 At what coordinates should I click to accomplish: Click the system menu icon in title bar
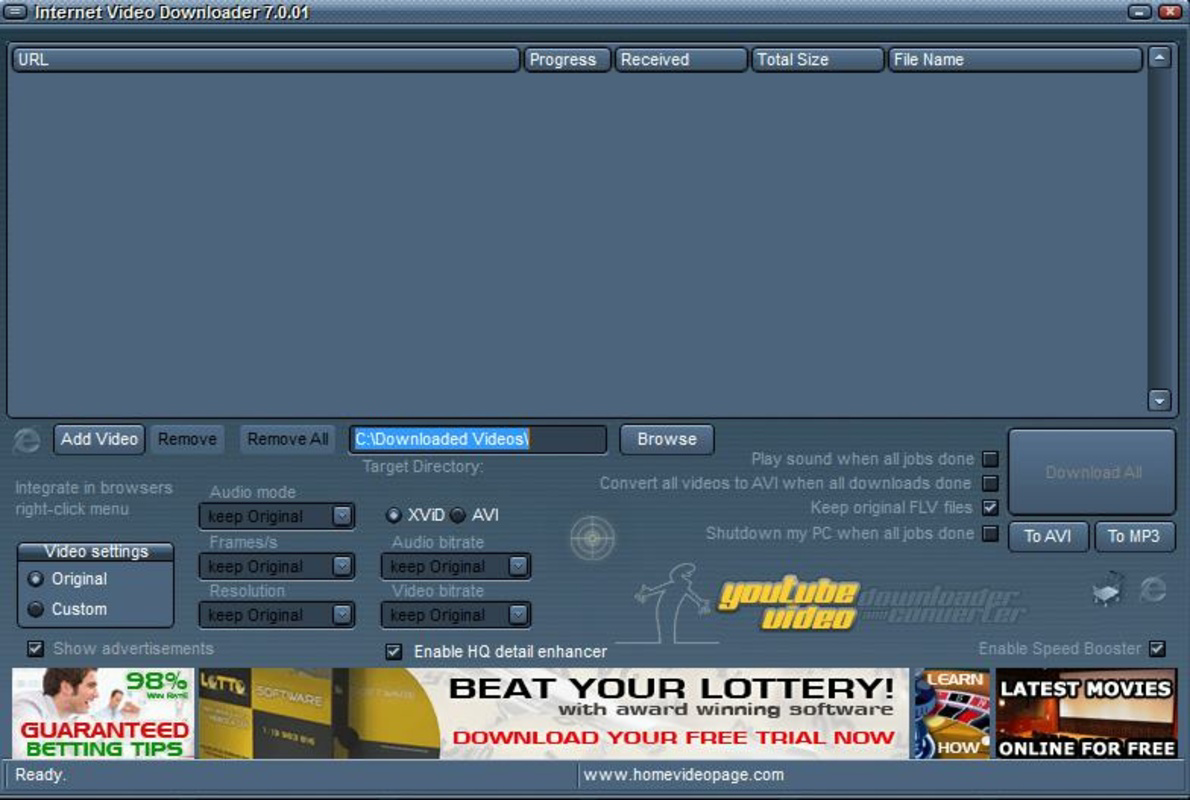click(14, 11)
